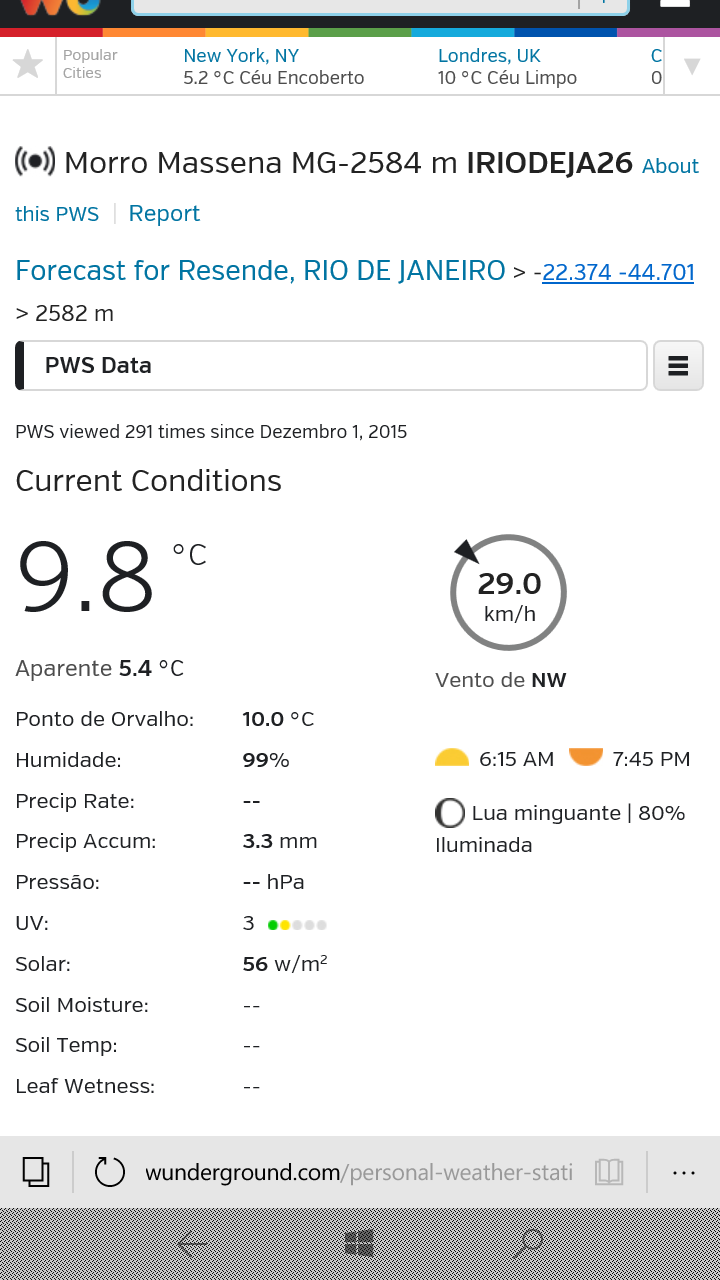Open the PWS Data dropdown

332,365
